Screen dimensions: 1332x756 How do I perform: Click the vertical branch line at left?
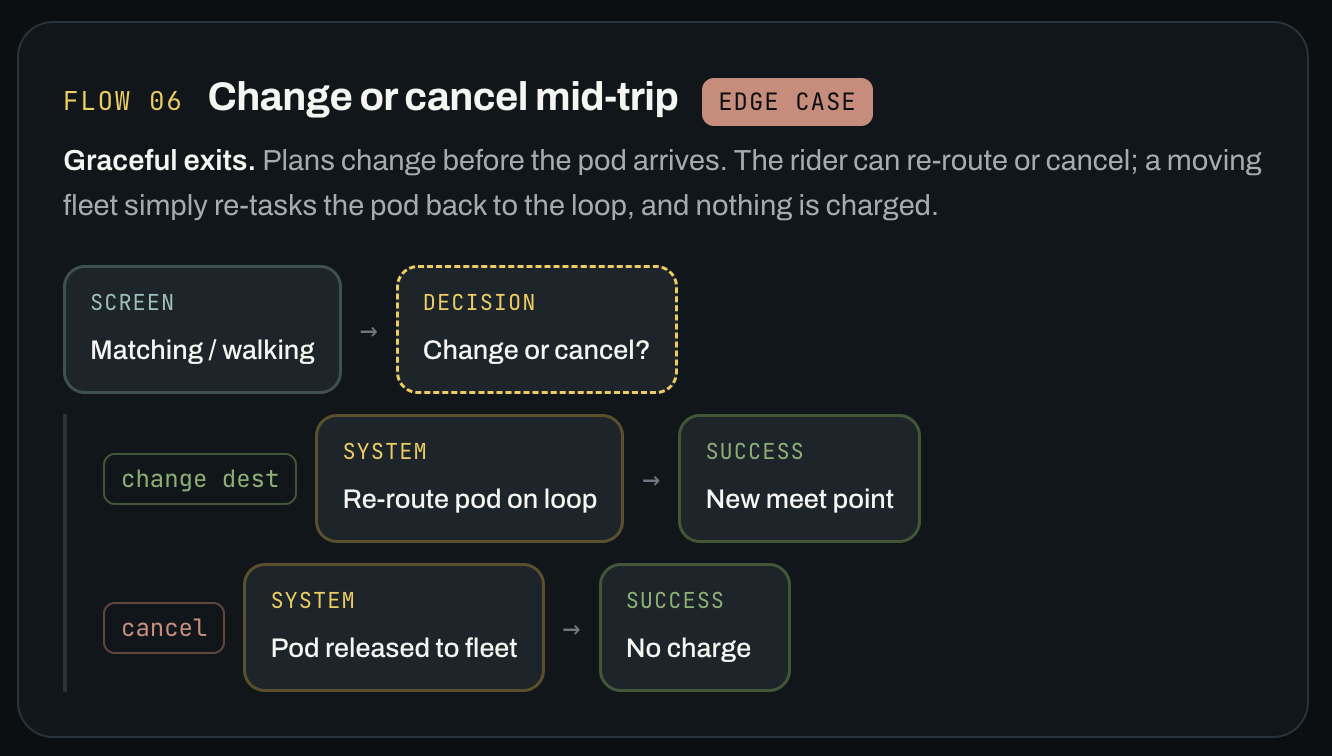(65, 553)
